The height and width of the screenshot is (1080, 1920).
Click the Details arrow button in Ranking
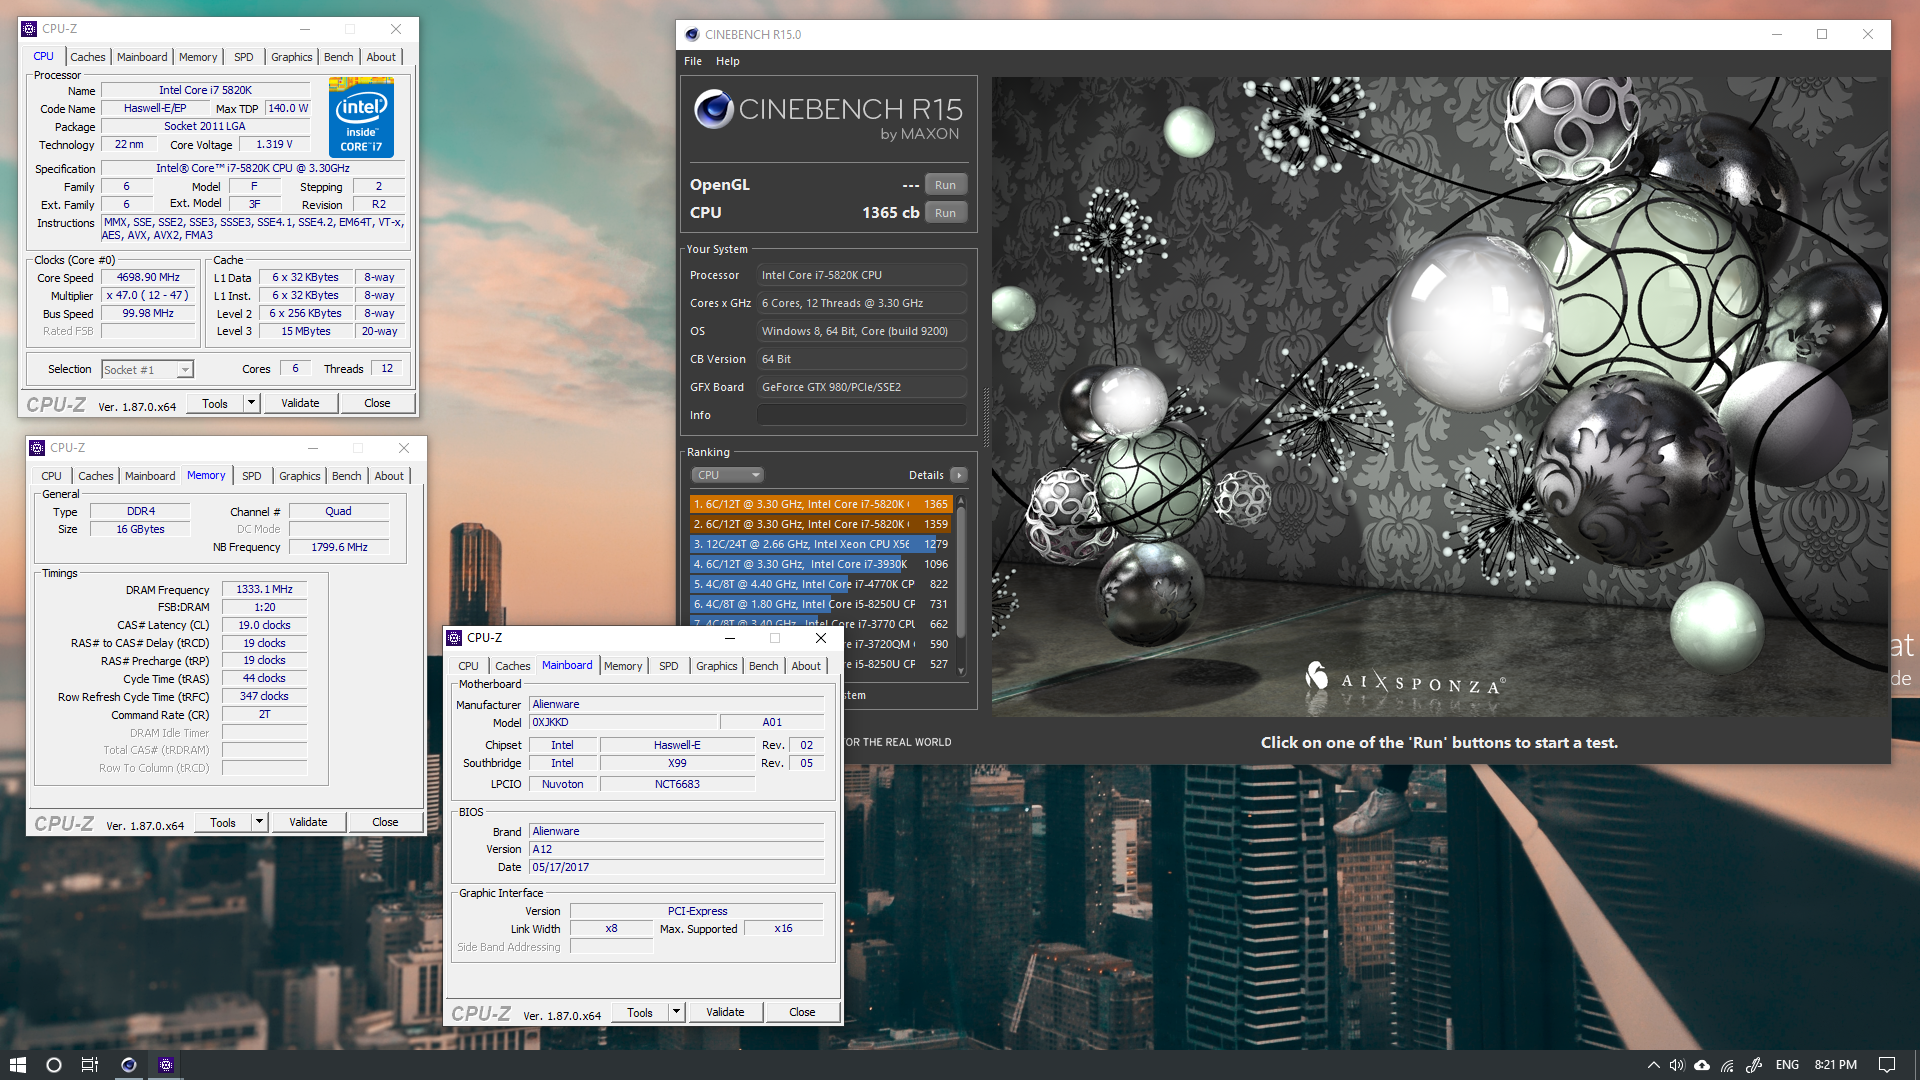[x=958, y=475]
